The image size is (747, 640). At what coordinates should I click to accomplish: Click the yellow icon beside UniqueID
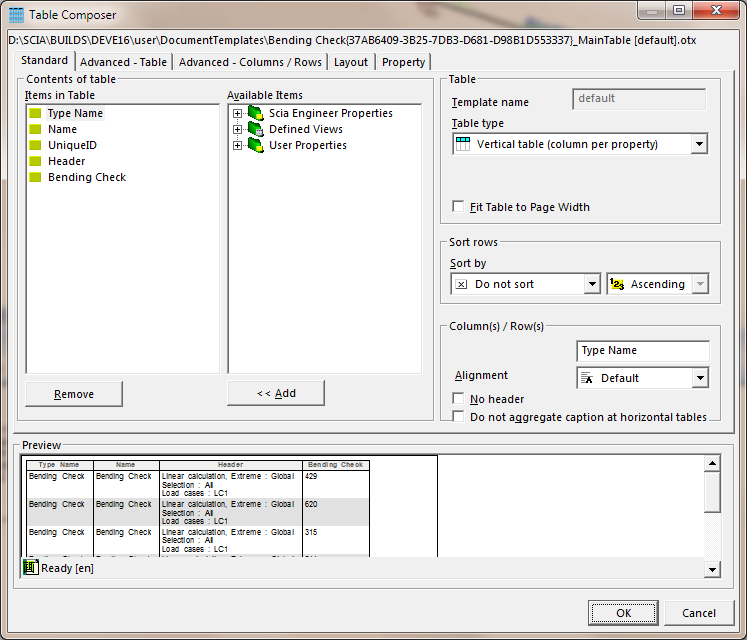(x=35, y=145)
